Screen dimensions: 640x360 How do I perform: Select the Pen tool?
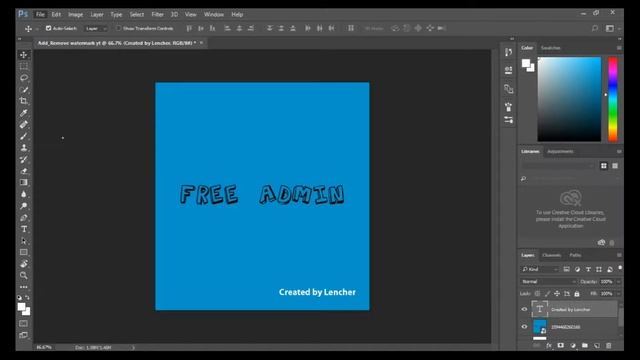click(24, 218)
